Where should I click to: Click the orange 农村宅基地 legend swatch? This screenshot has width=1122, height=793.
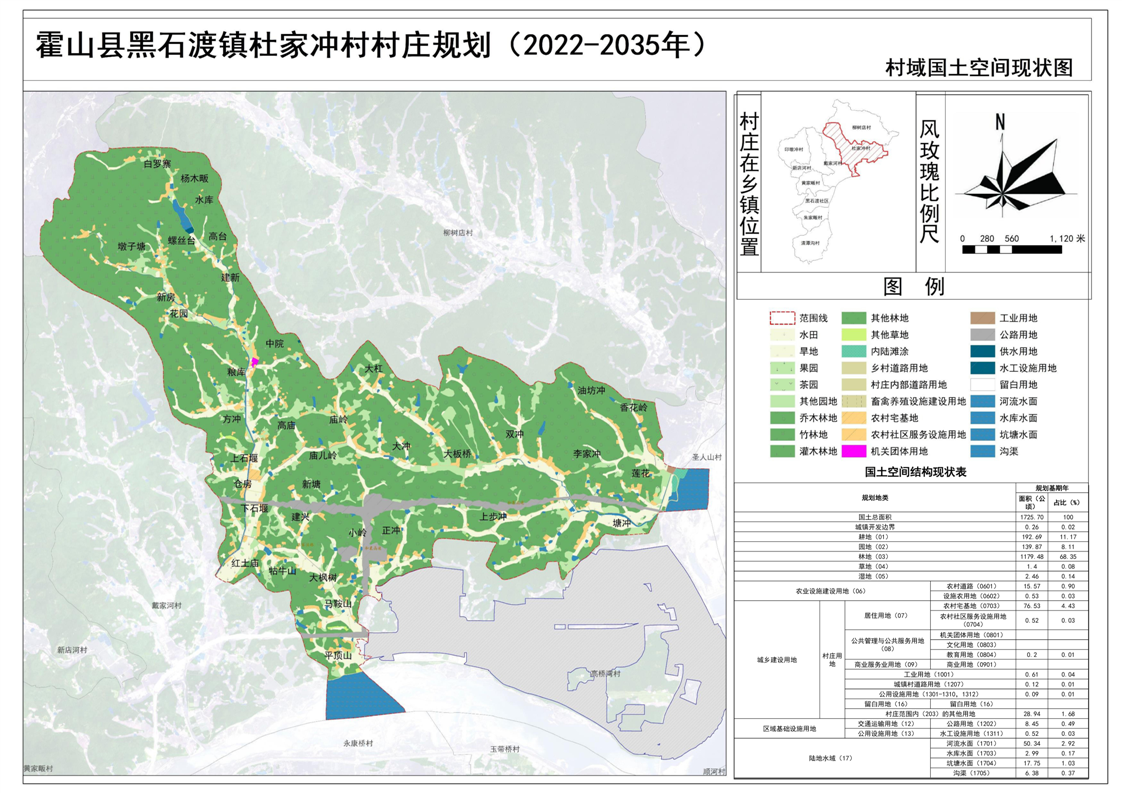pos(854,418)
